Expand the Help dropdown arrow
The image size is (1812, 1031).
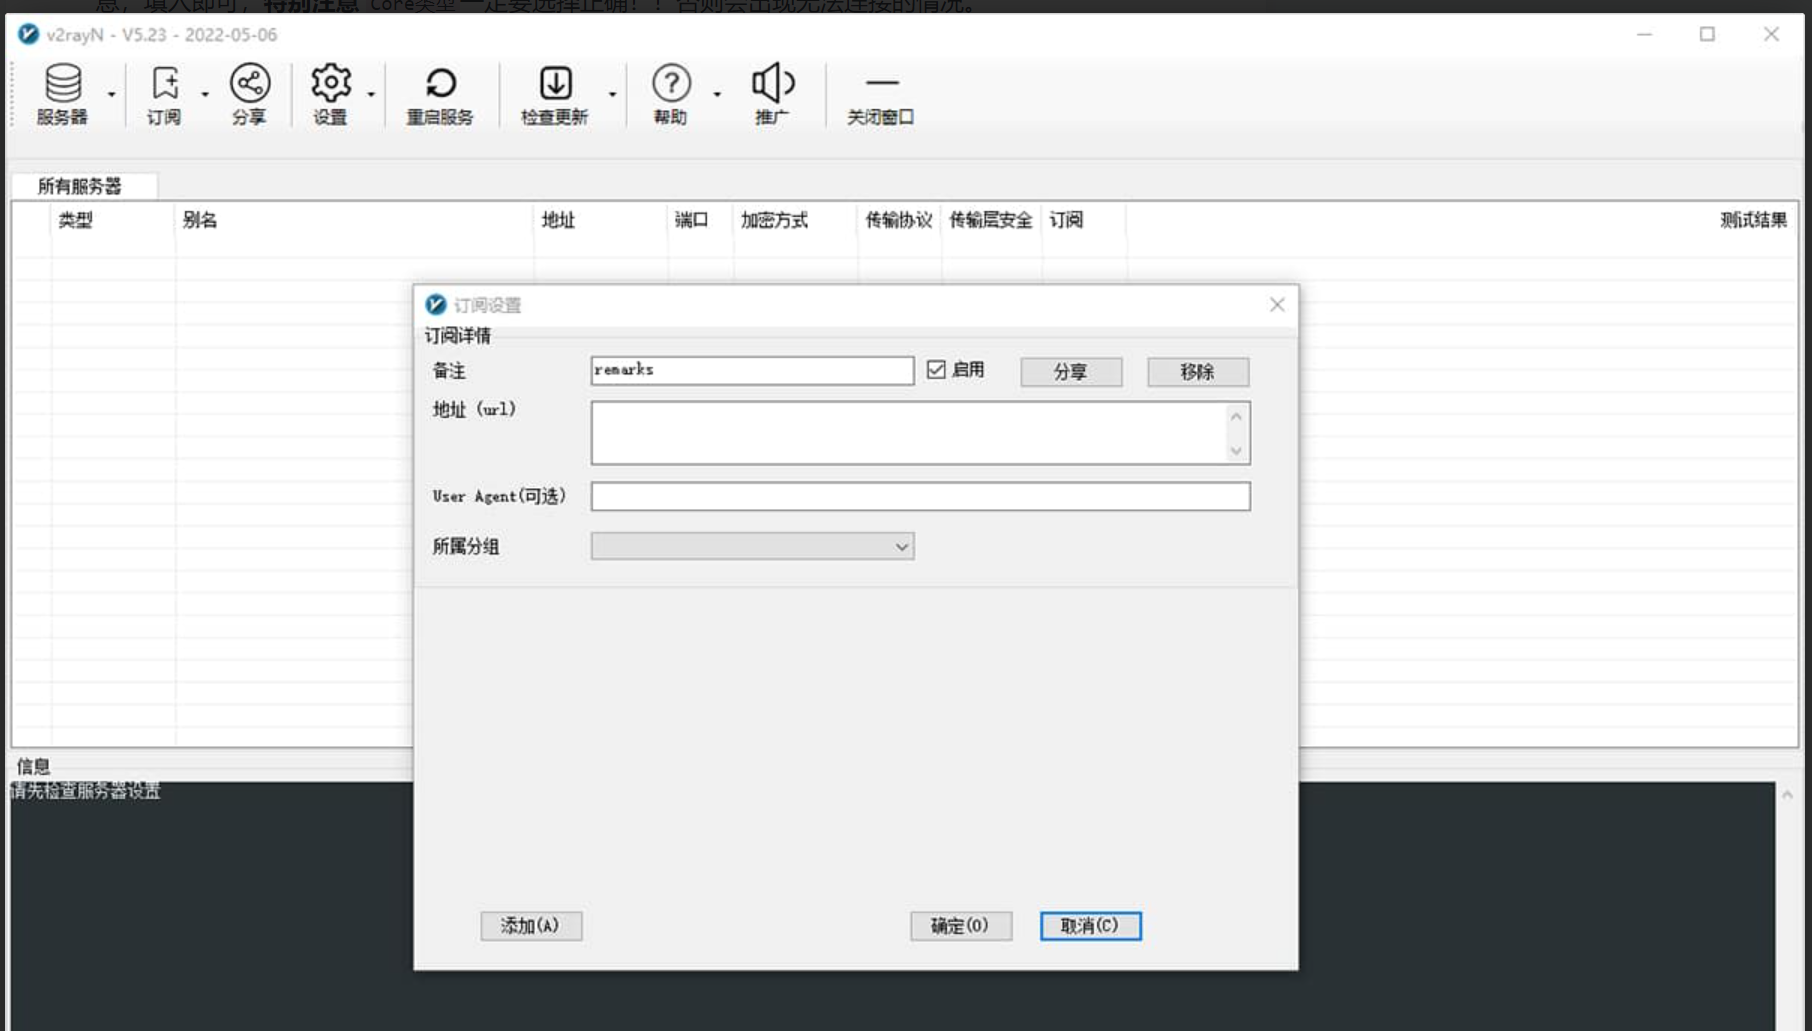tap(717, 95)
